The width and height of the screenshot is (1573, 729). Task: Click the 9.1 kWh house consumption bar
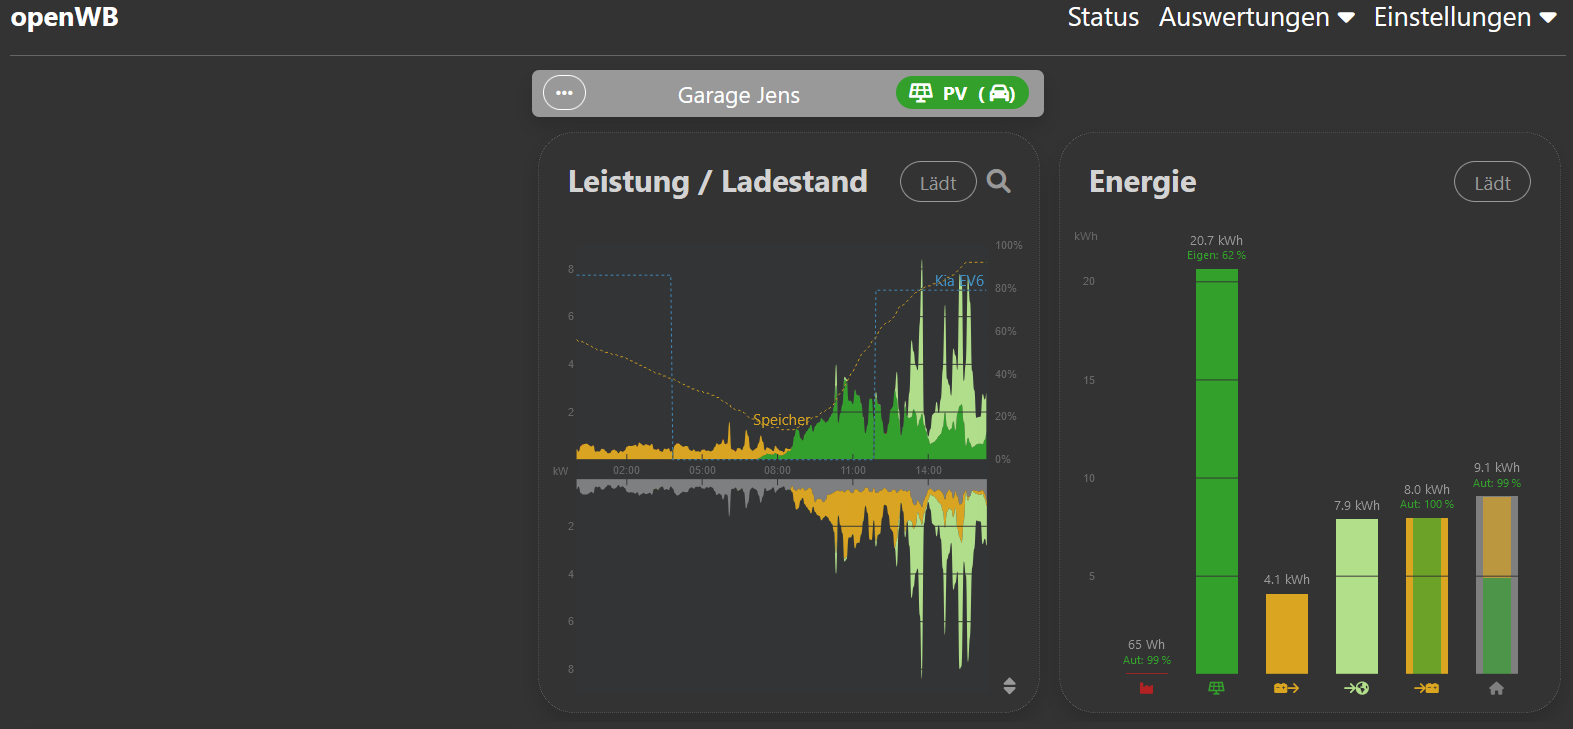[1497, 585]
